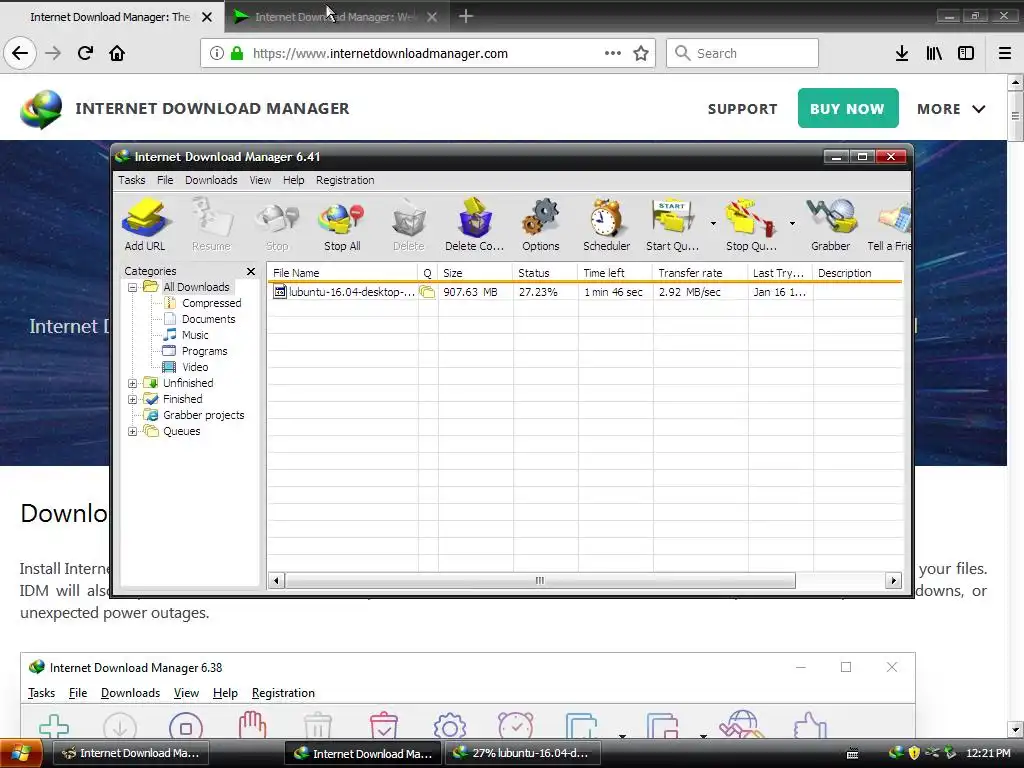Click Add URL toolbar icon
1024x768 pixels.
(145, 225)
